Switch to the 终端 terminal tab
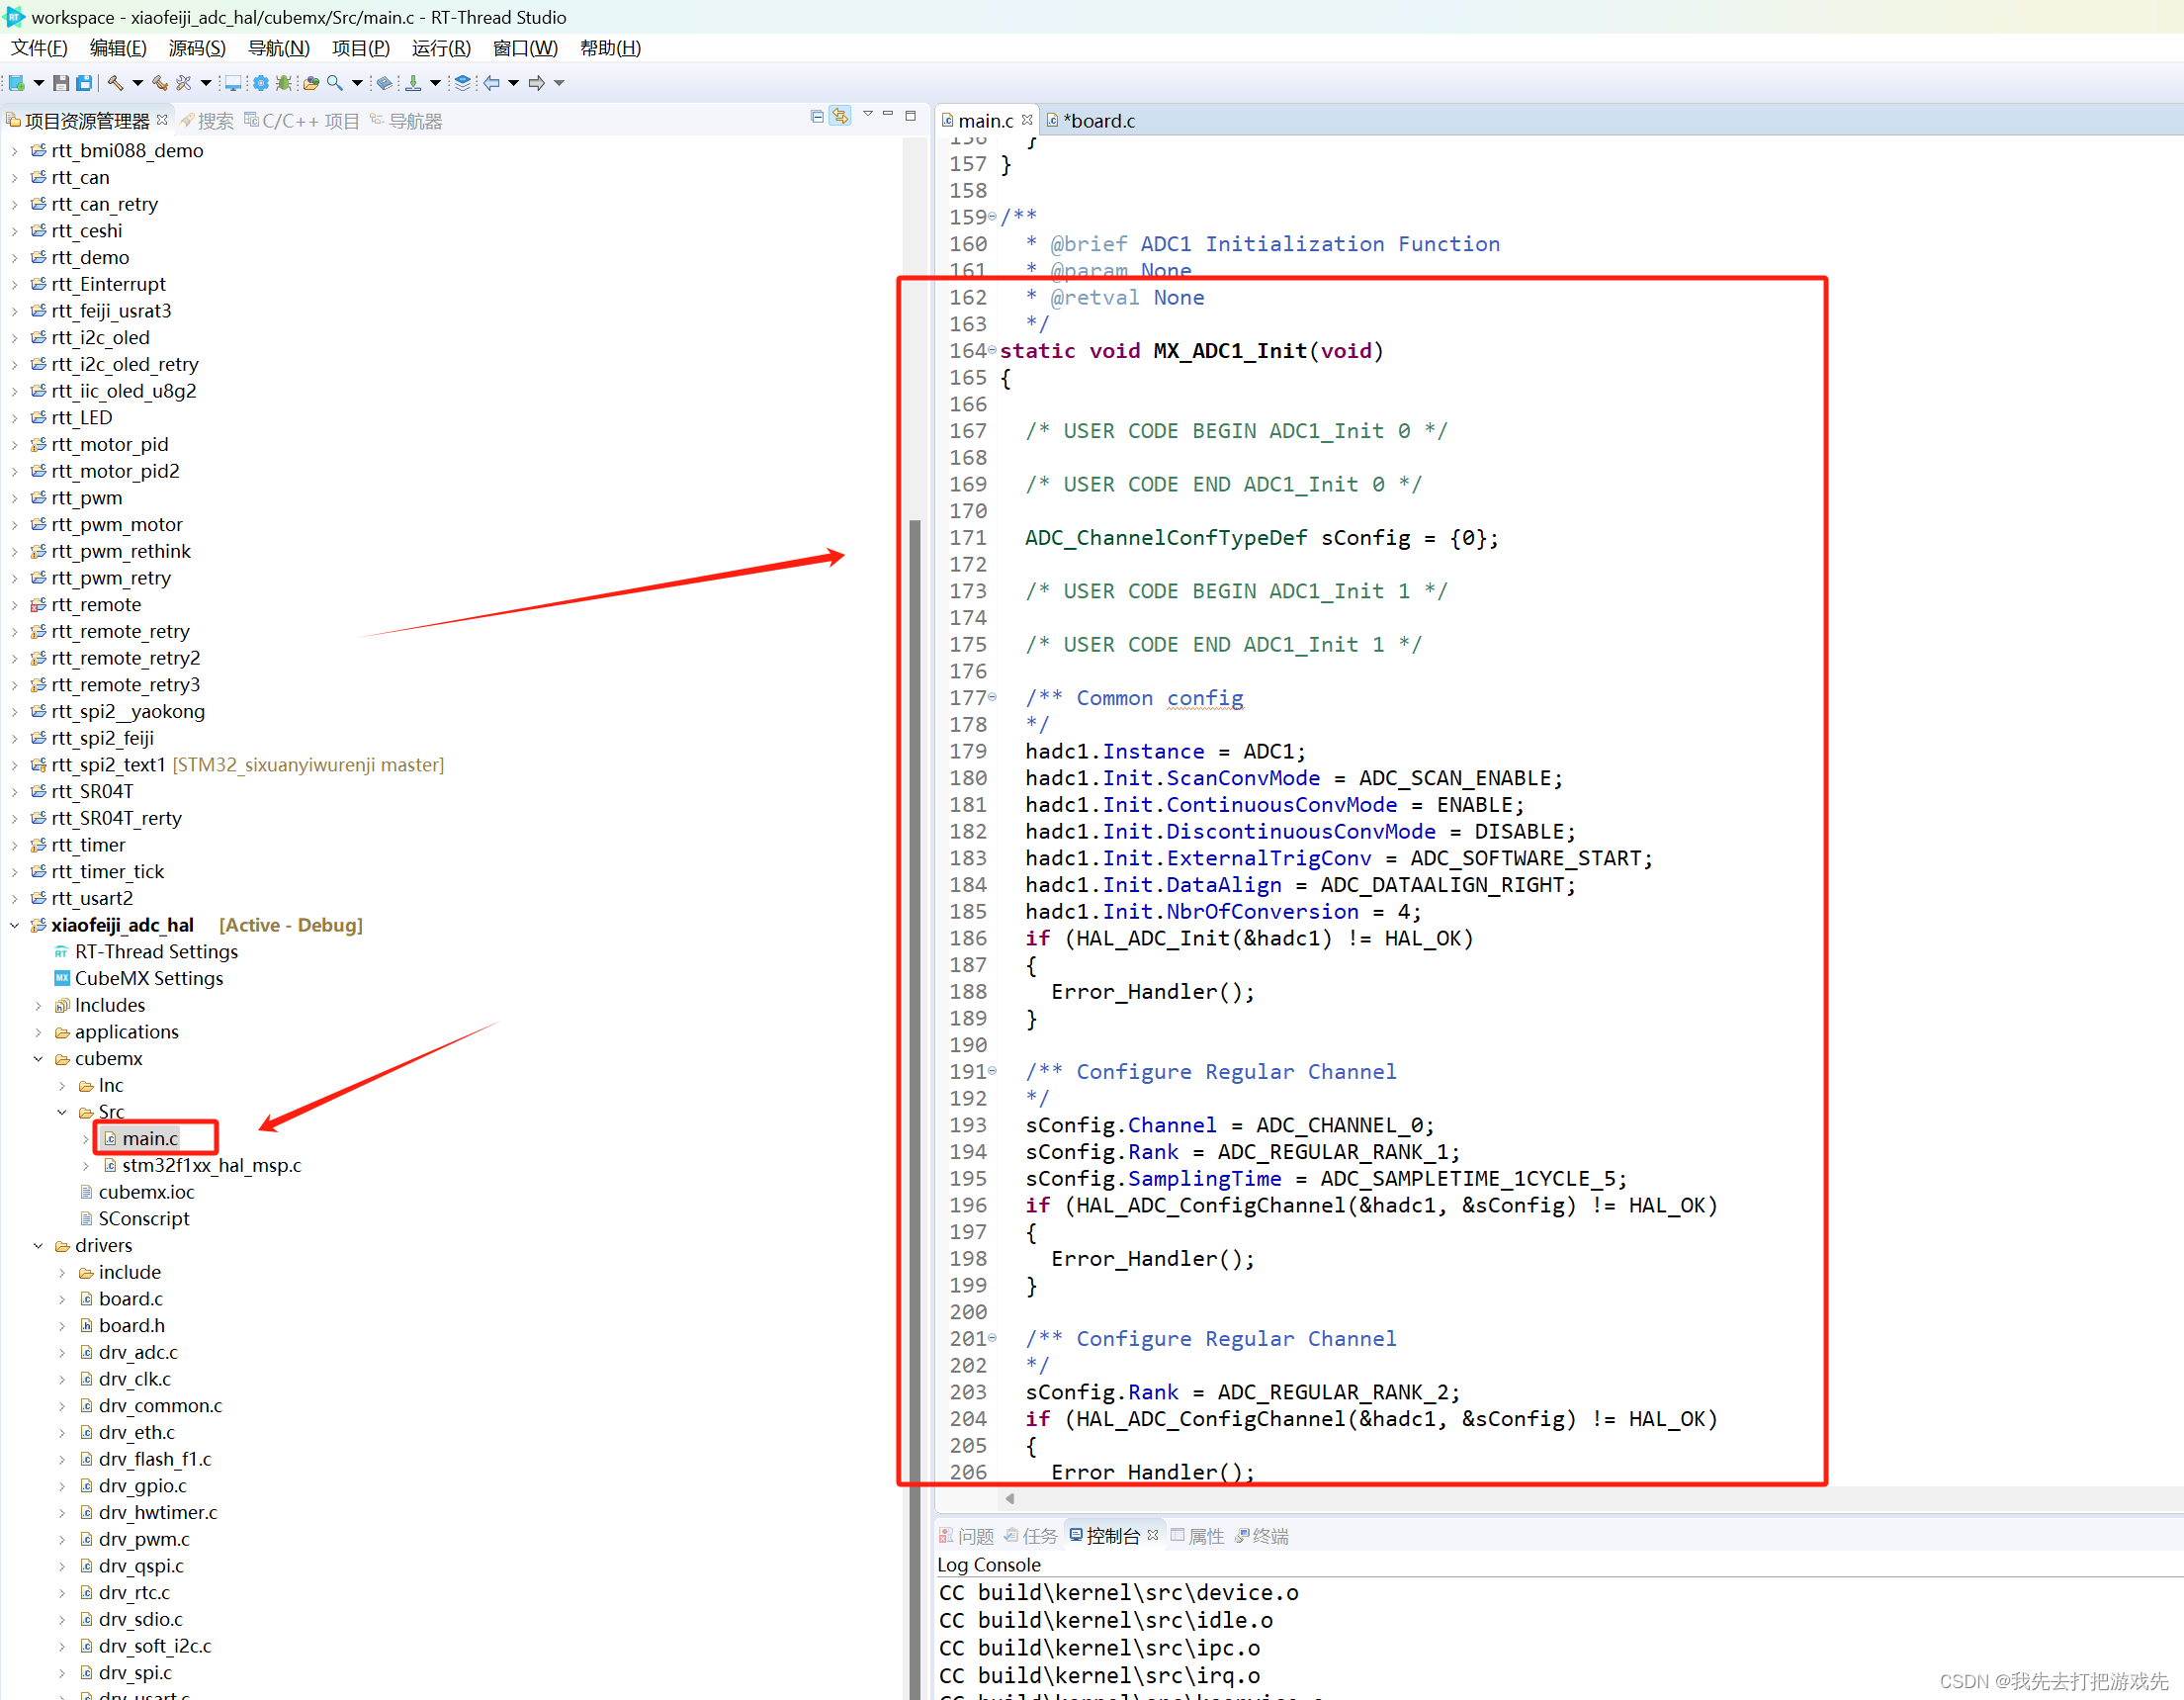The width and height of the screenshot is (2184, 1700). (1262, 1536)
